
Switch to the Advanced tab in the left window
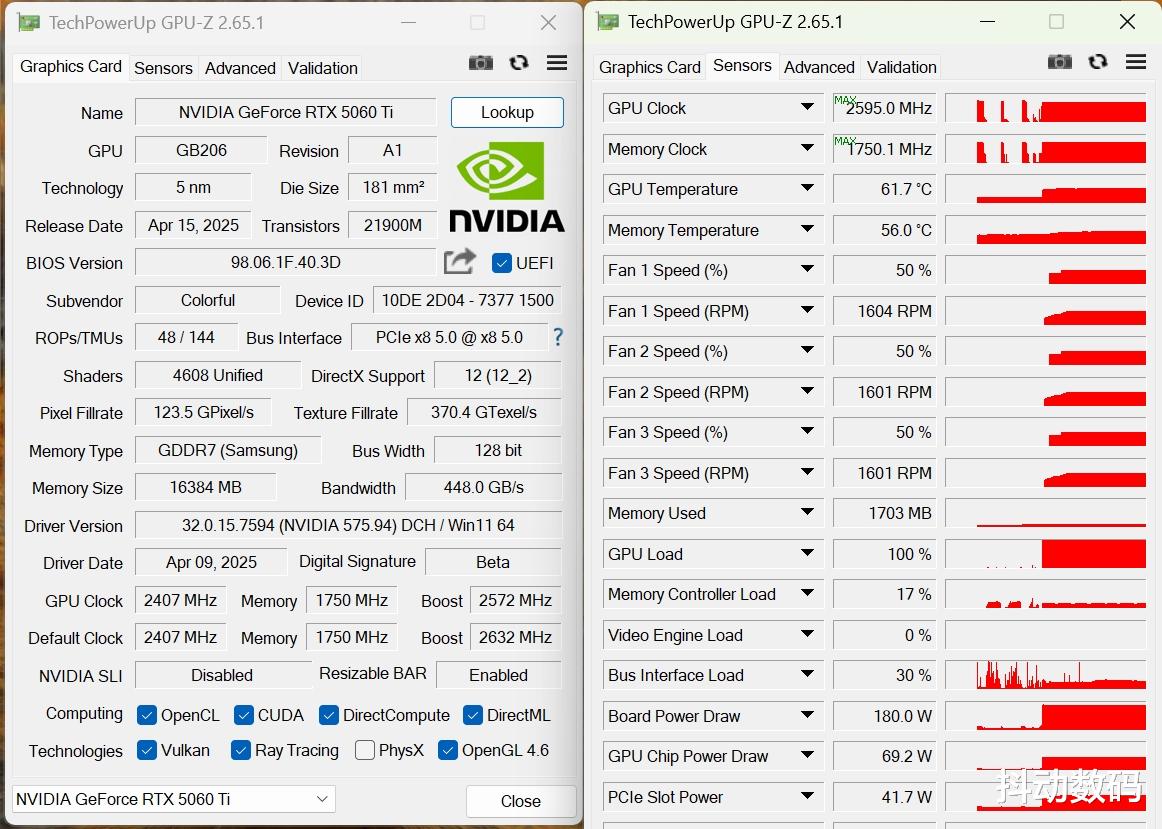pos(240,68)
